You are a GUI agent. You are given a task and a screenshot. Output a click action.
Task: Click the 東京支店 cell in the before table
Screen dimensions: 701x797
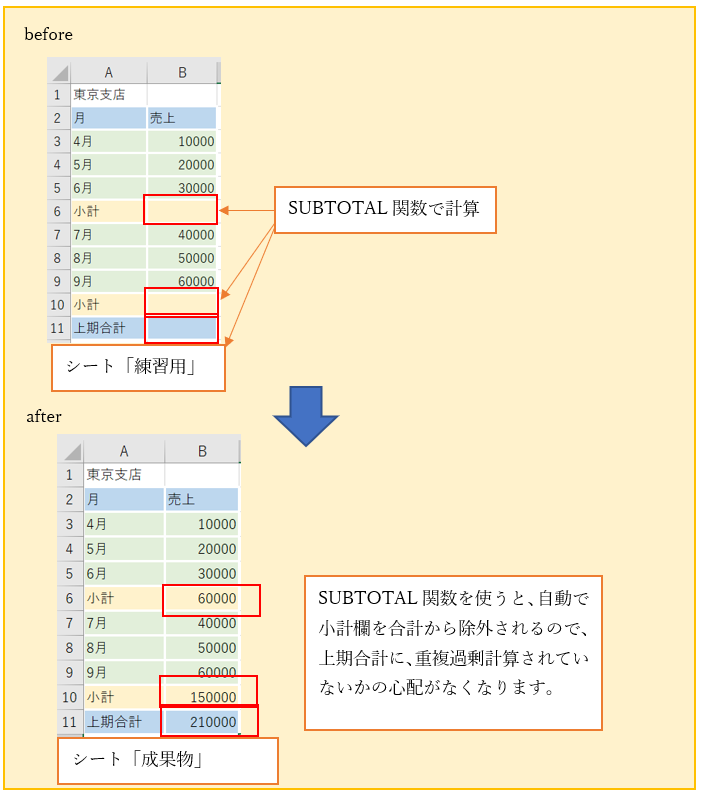click(108, 95)
